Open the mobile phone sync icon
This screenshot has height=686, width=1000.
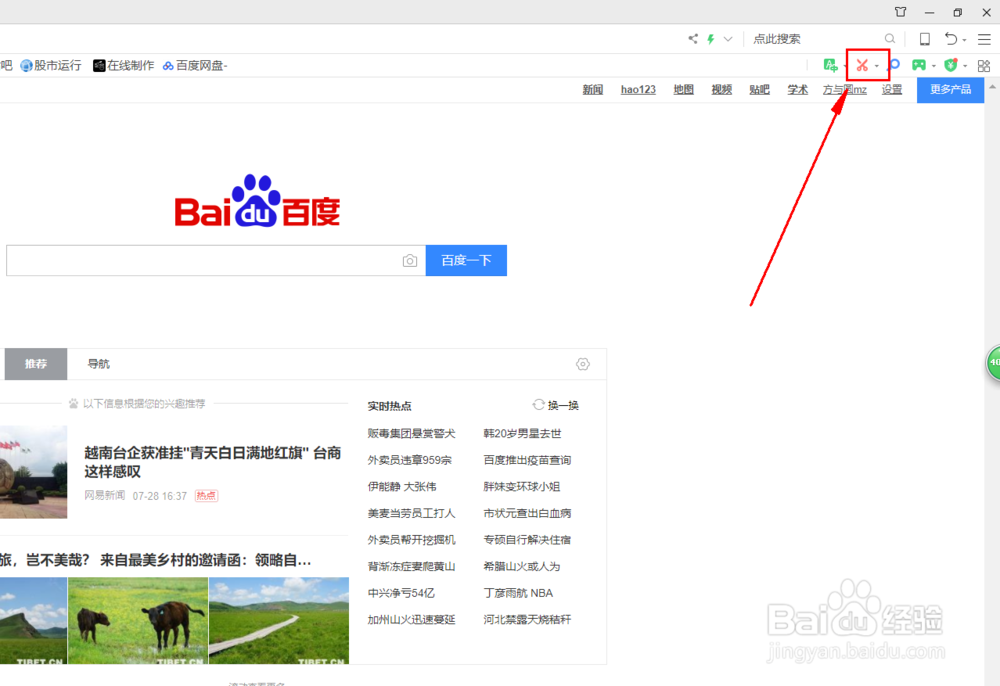click(923, 39)
